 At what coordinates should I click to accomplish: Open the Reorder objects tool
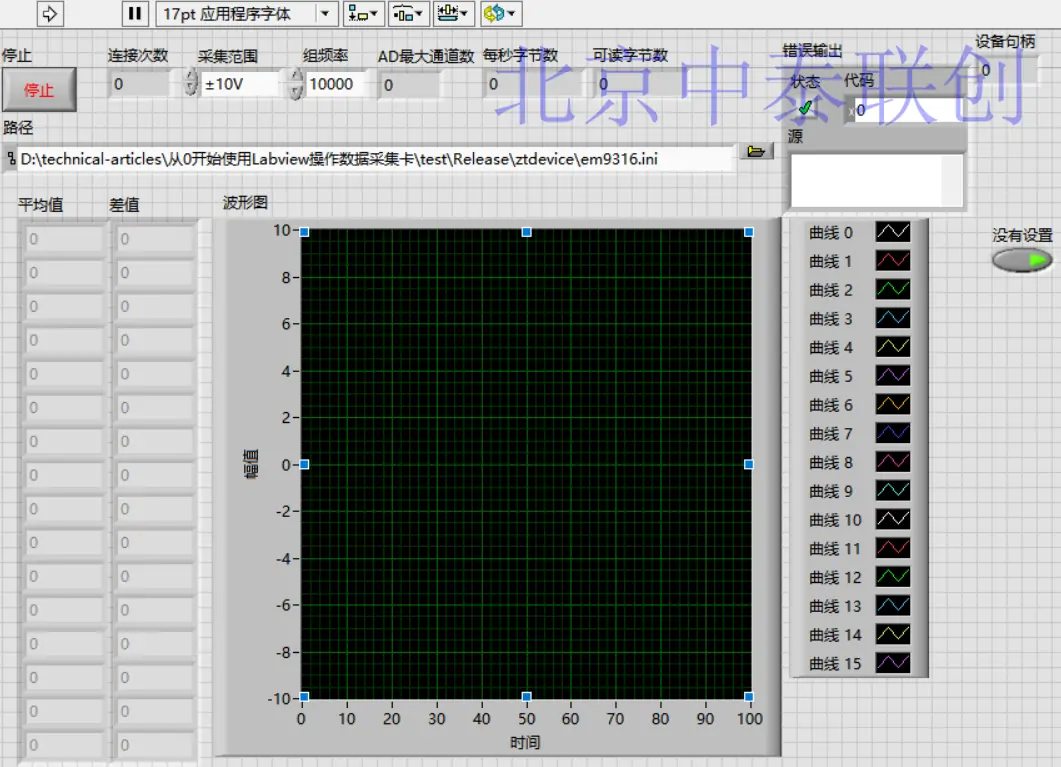point(500,13)
